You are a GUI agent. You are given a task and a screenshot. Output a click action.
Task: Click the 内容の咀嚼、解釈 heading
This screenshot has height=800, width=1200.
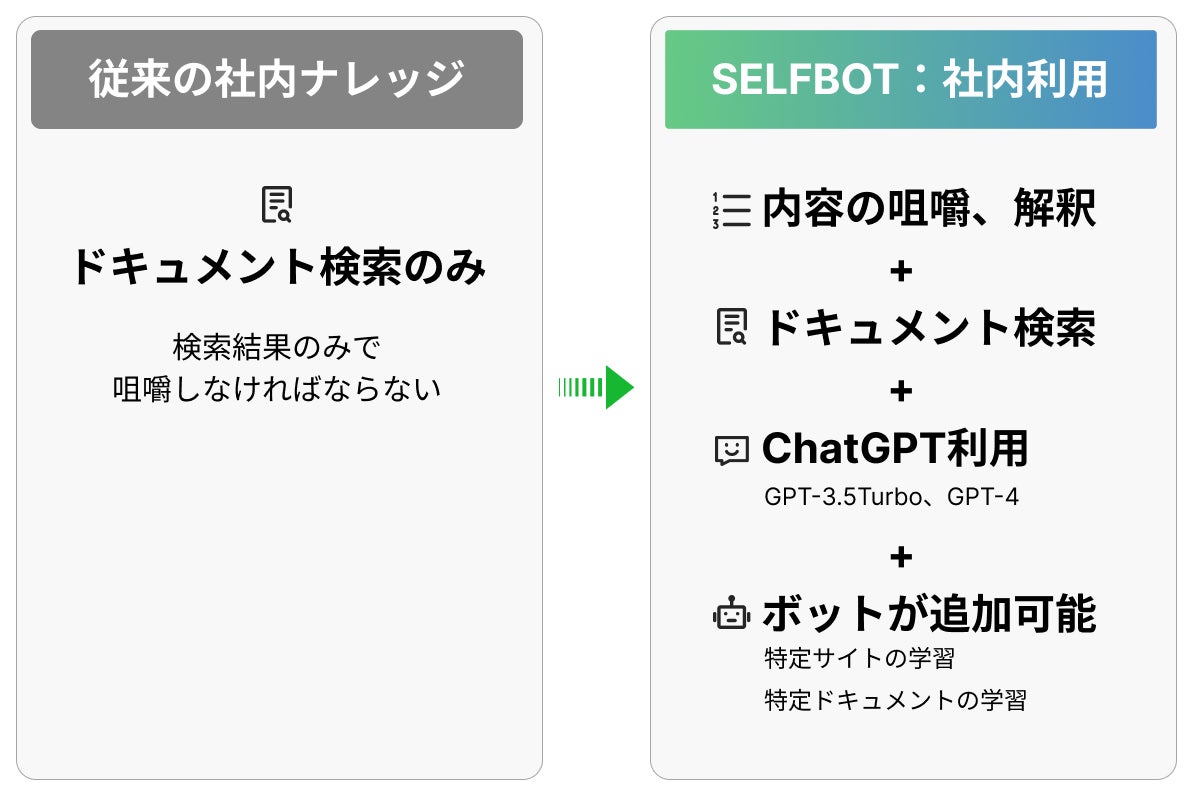(x=929, y=210)
